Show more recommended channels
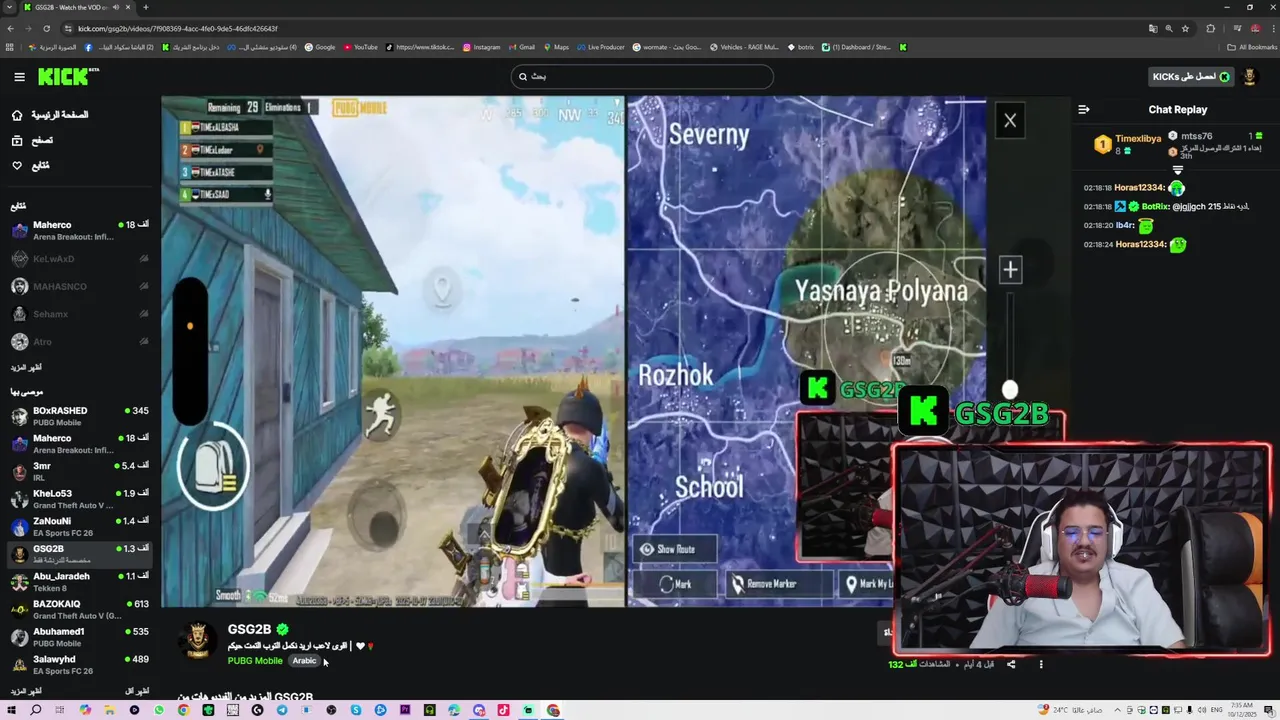 coord(26,691)
